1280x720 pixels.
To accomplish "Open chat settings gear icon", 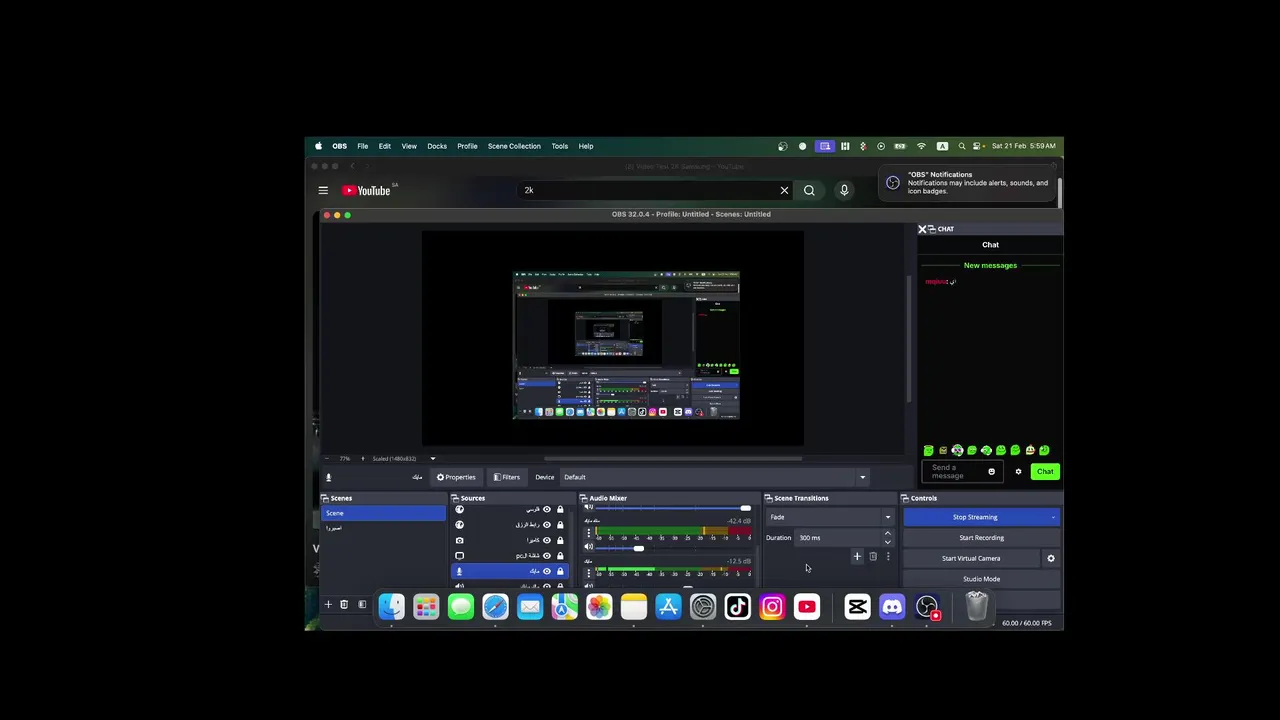I will [x=1019, y=472].
